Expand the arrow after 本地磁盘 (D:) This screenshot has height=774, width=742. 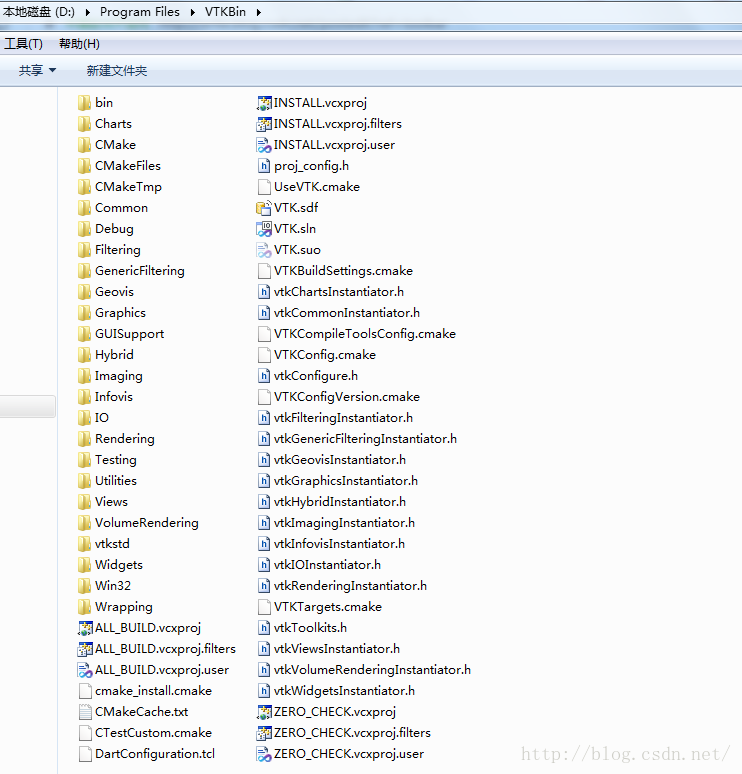pos(87,12)
